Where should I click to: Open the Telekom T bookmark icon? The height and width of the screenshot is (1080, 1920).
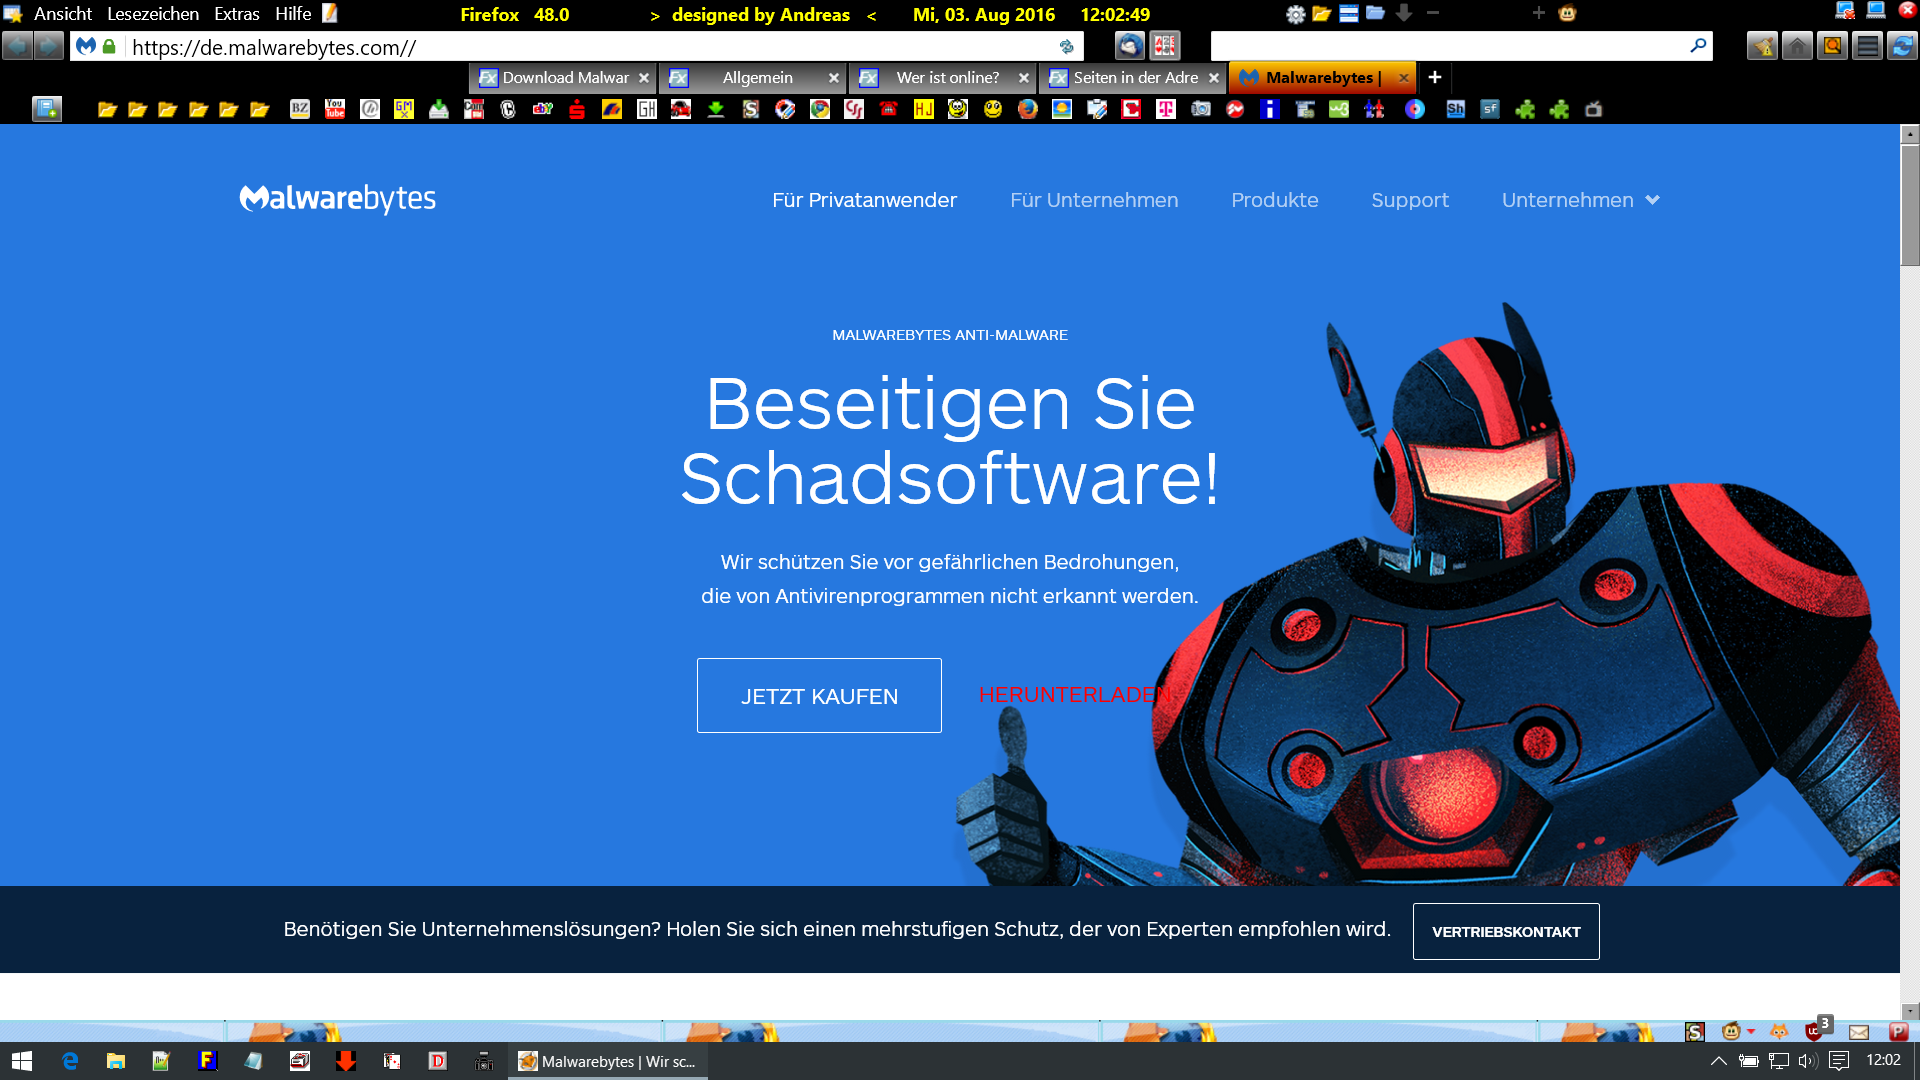point(1166,110)
